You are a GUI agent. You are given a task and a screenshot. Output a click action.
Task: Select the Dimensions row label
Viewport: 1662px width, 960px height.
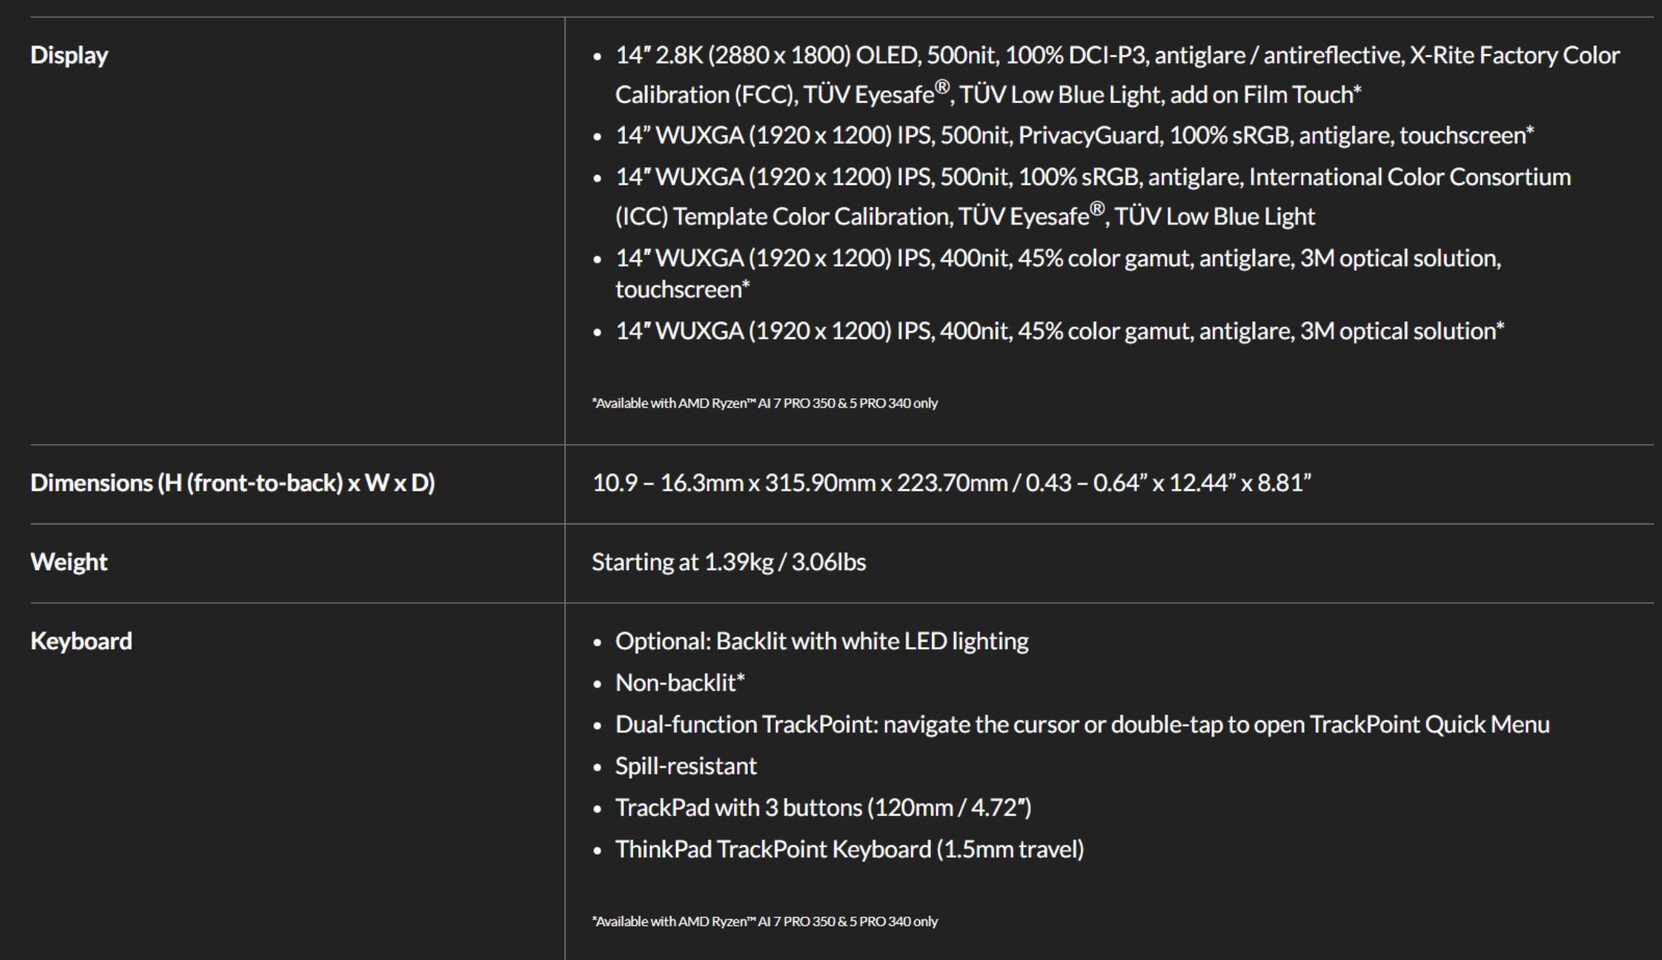click(232, 483)
